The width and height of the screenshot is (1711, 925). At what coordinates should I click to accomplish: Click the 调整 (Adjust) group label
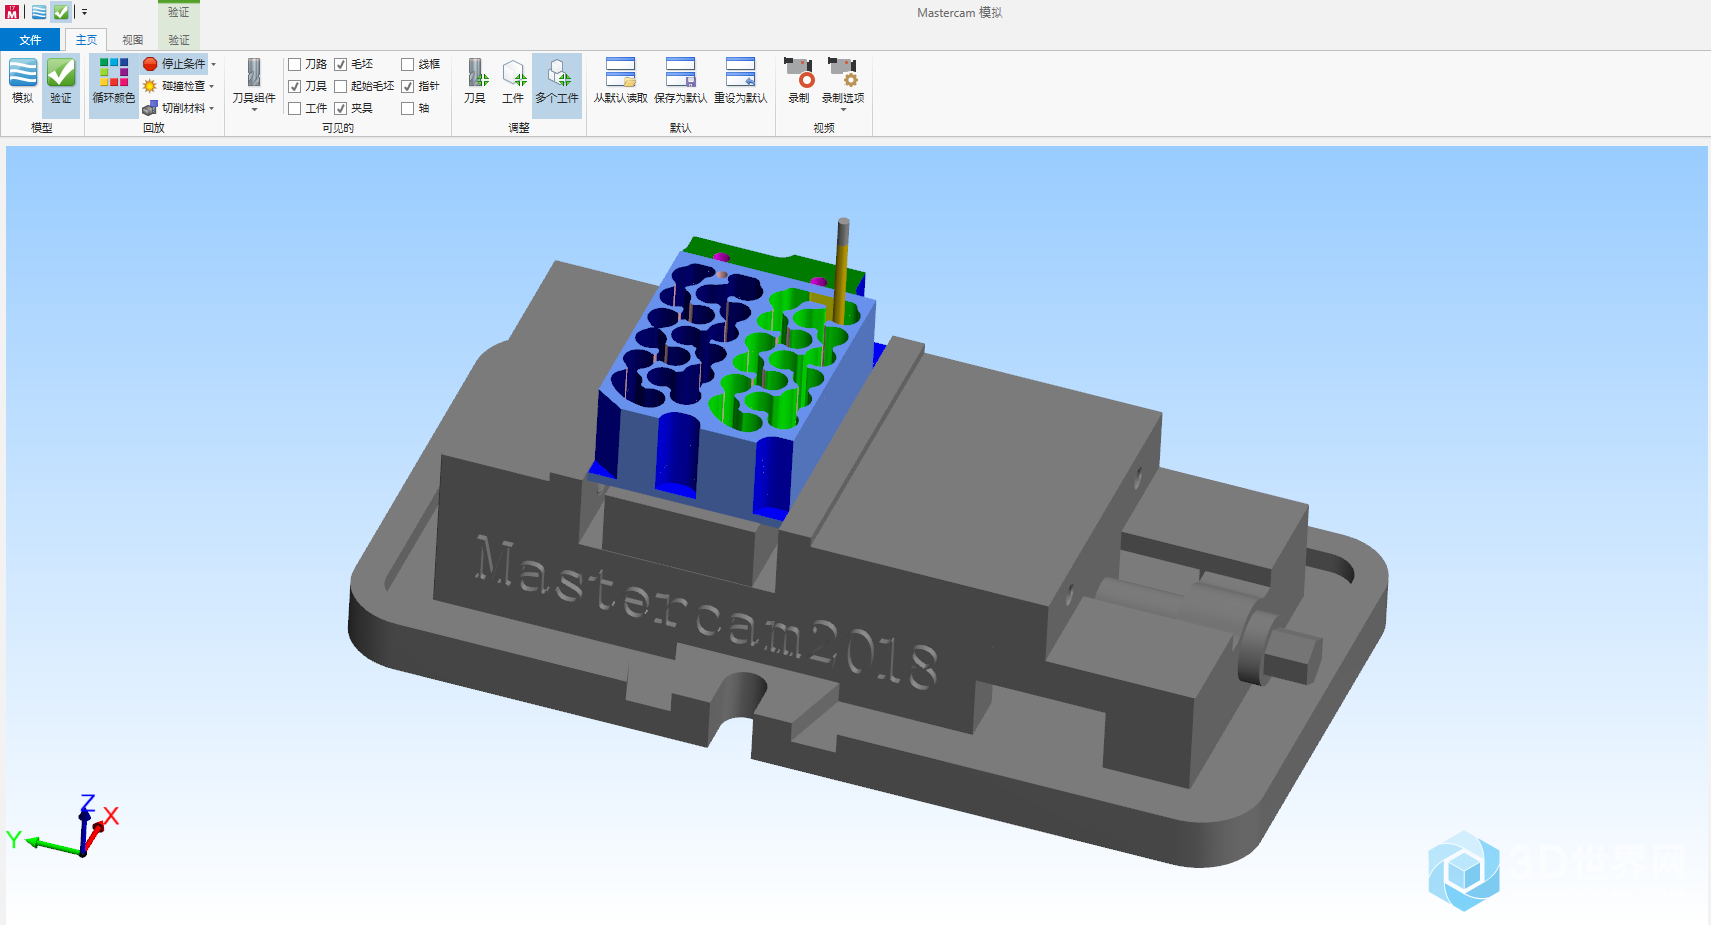click(x=519, y=128)
